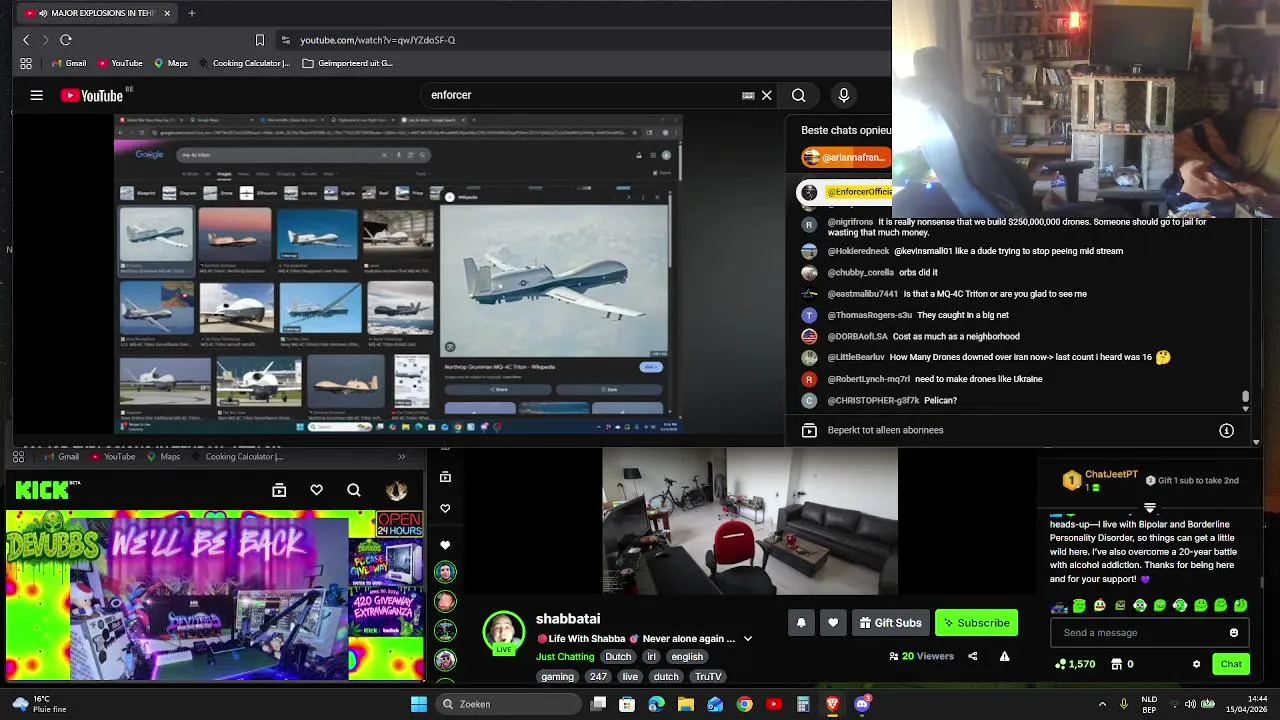
Task: Open Windows taskbar search 'Zoeken'
Action: (509, 704)
